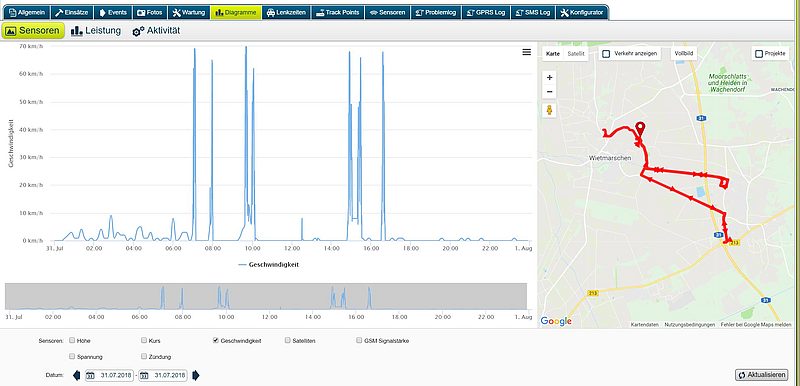Viewport: 800px width, 386px height.
Task: Select the Diagramme tab
Action: click(x=236, y=12)
